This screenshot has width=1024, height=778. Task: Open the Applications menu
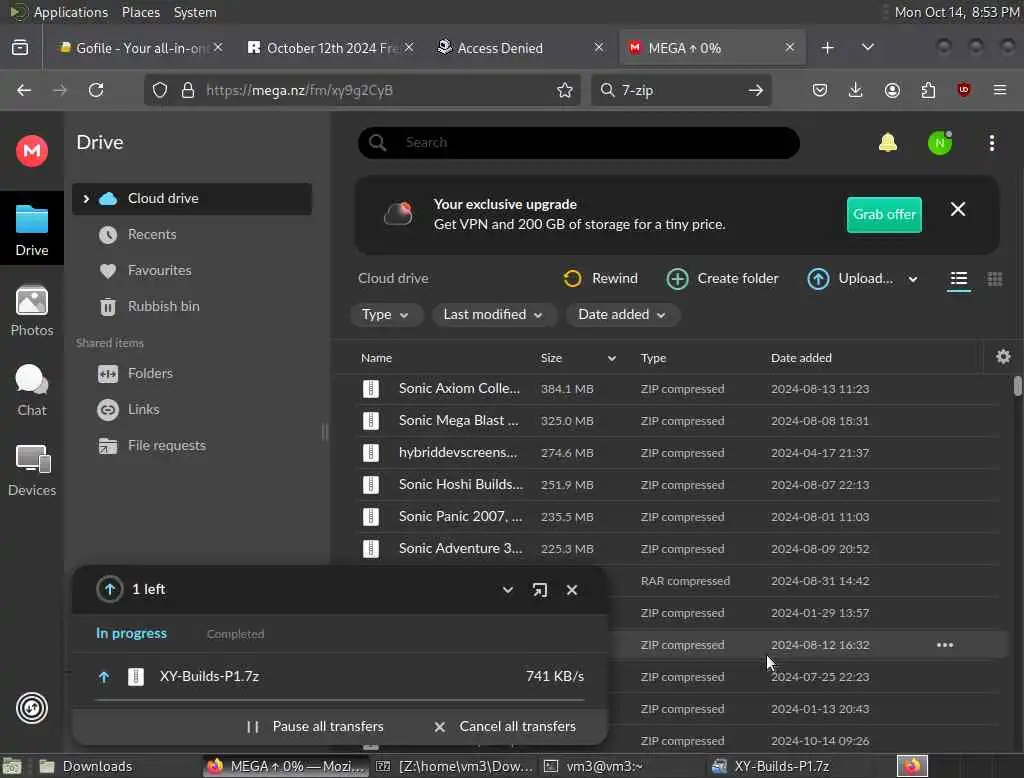pyautogui.click(x=58, y=12)
